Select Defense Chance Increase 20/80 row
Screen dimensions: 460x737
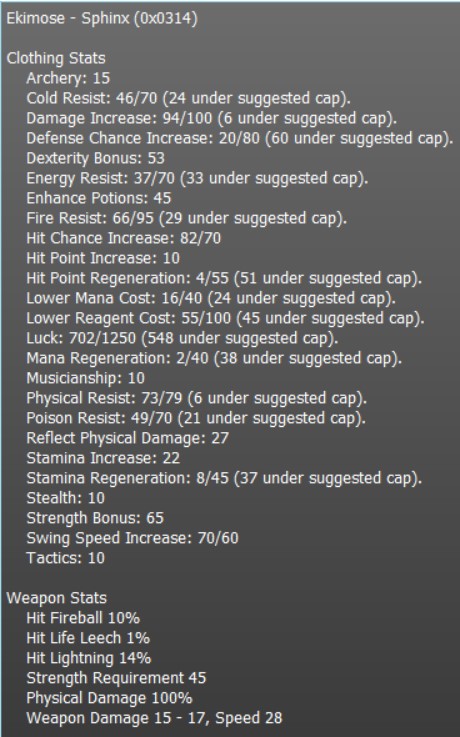point(240,138)
